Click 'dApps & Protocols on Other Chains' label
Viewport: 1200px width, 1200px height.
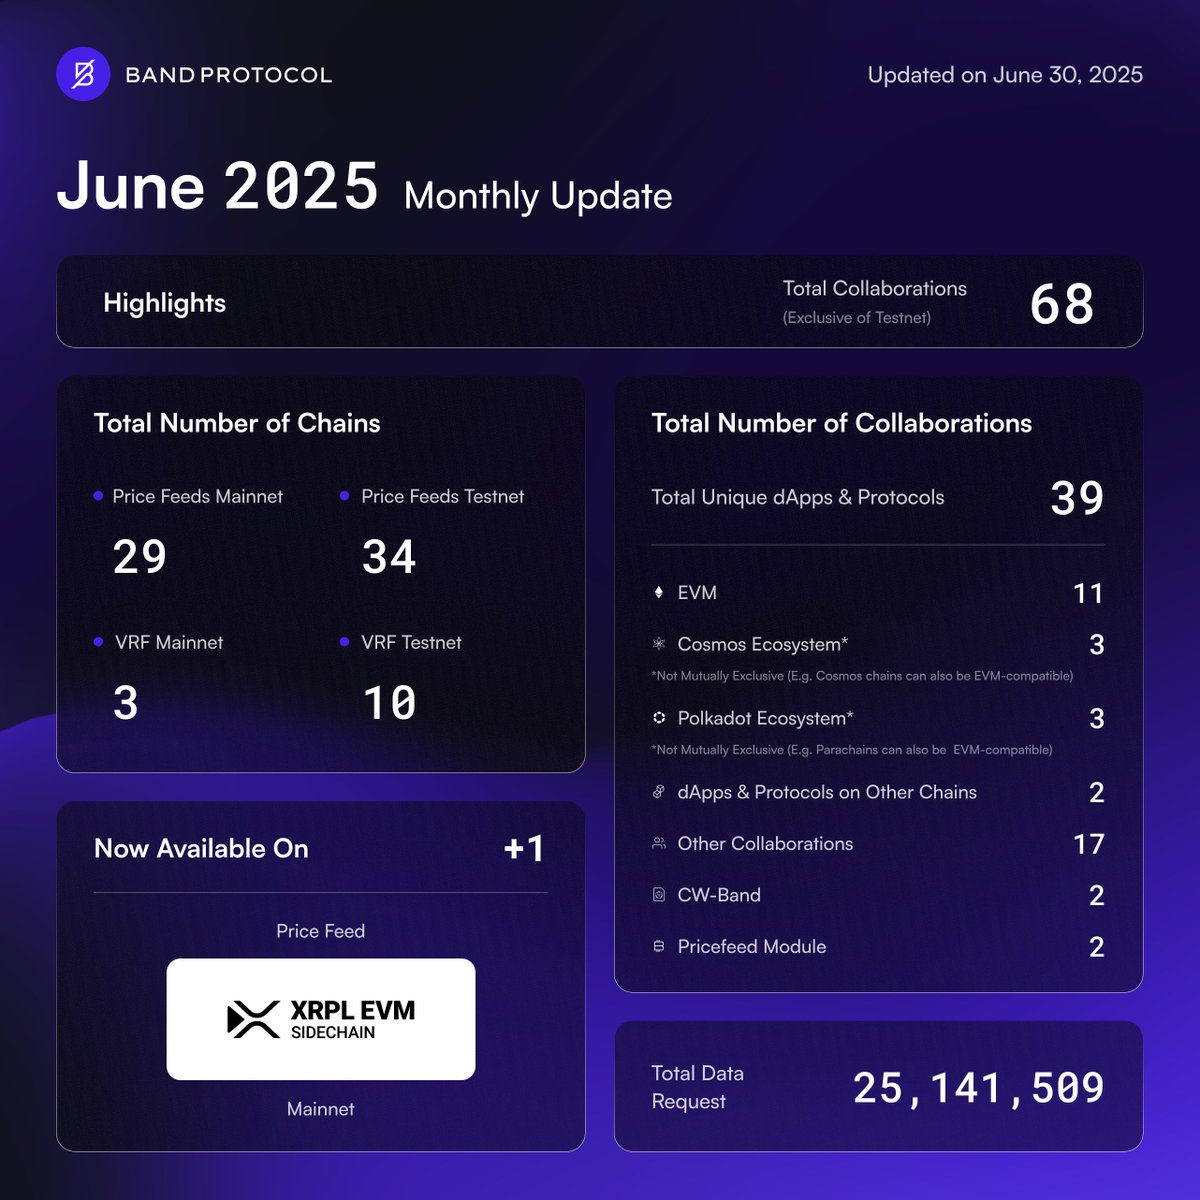click(827, 792)
